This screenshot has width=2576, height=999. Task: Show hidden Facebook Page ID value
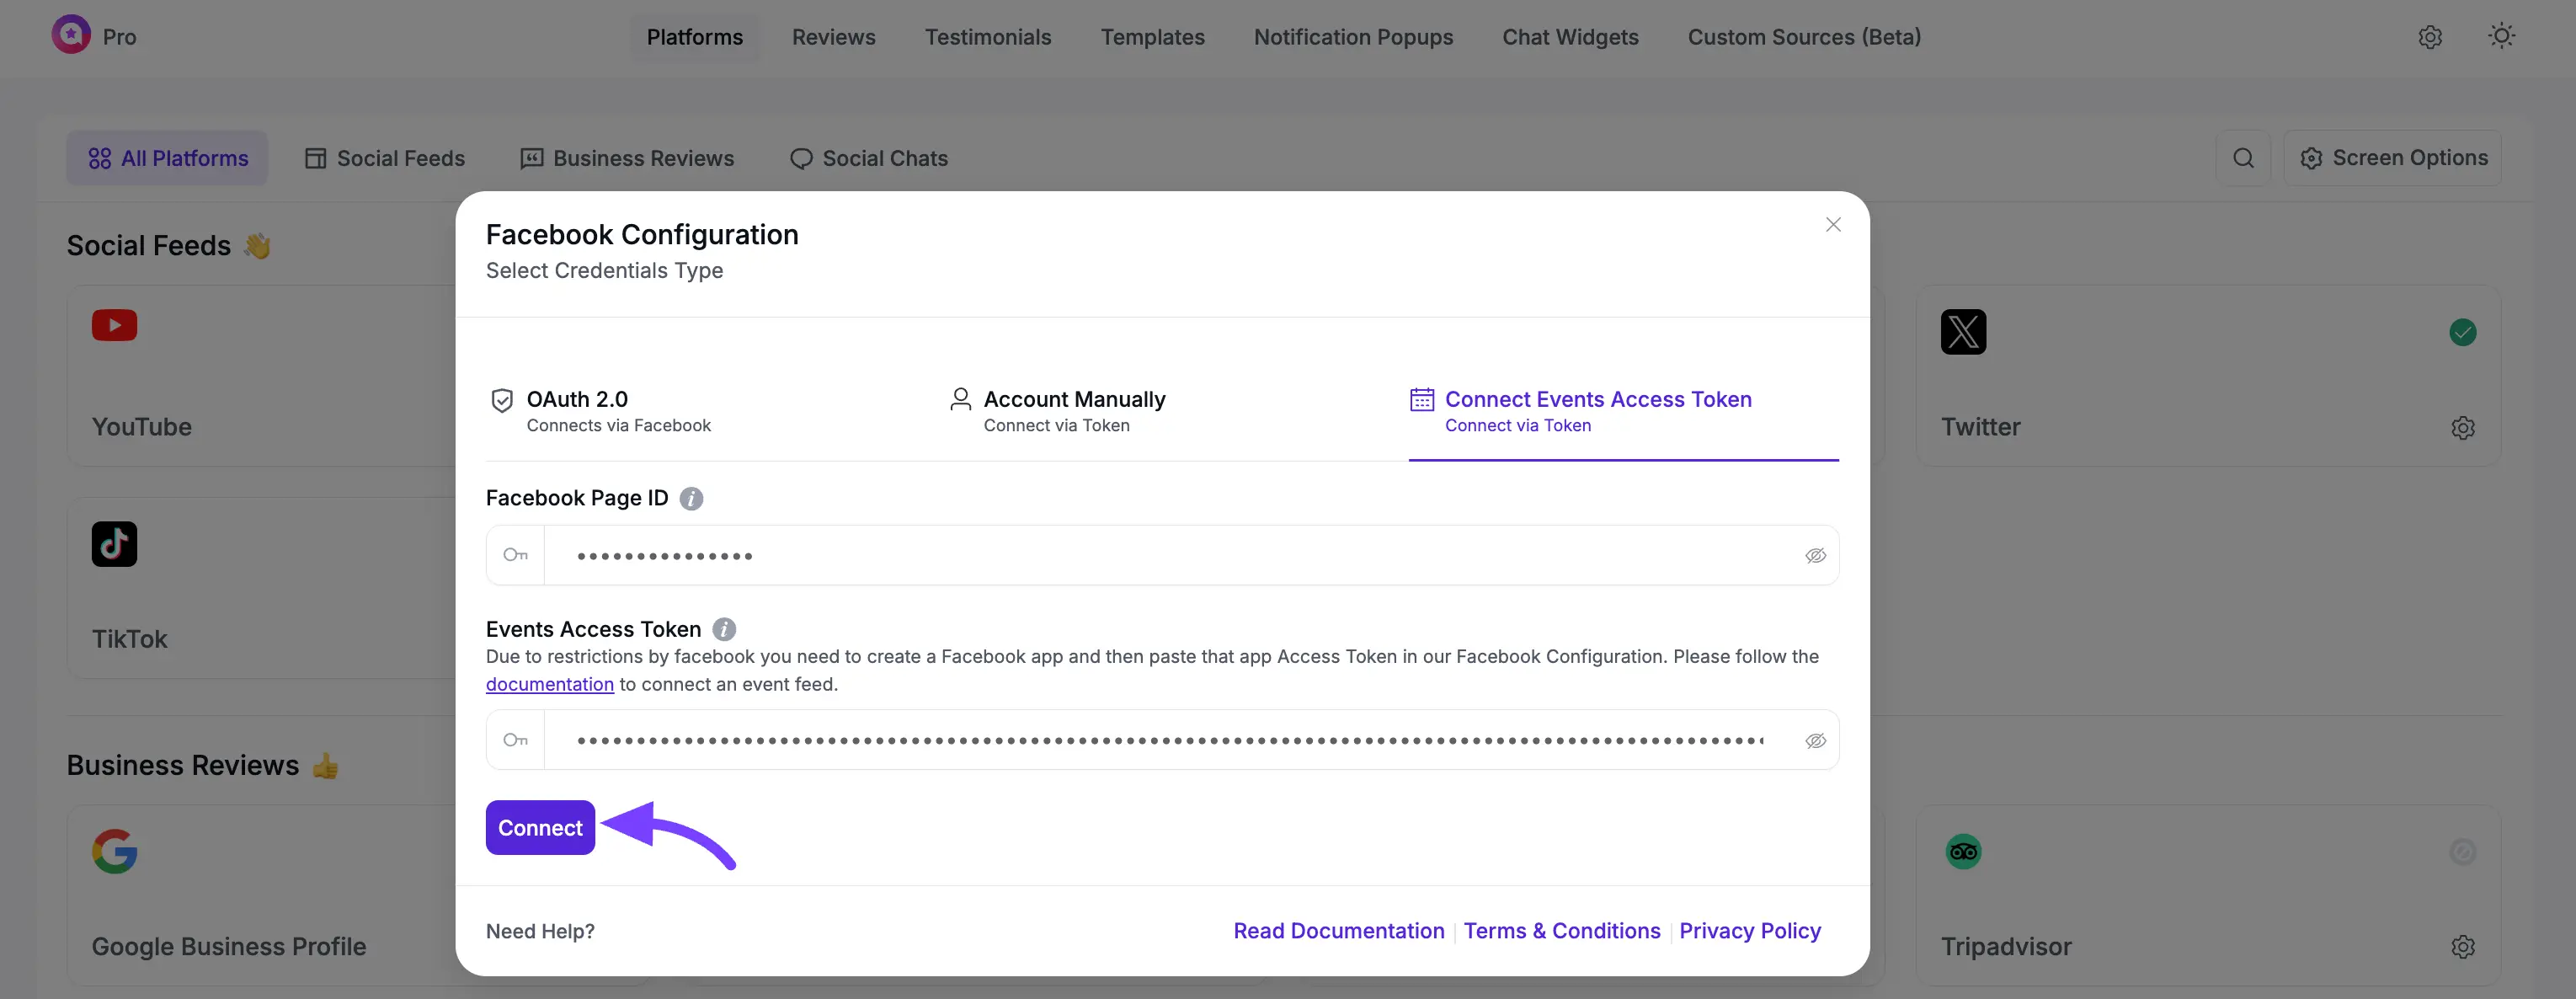pos(1815,556)
